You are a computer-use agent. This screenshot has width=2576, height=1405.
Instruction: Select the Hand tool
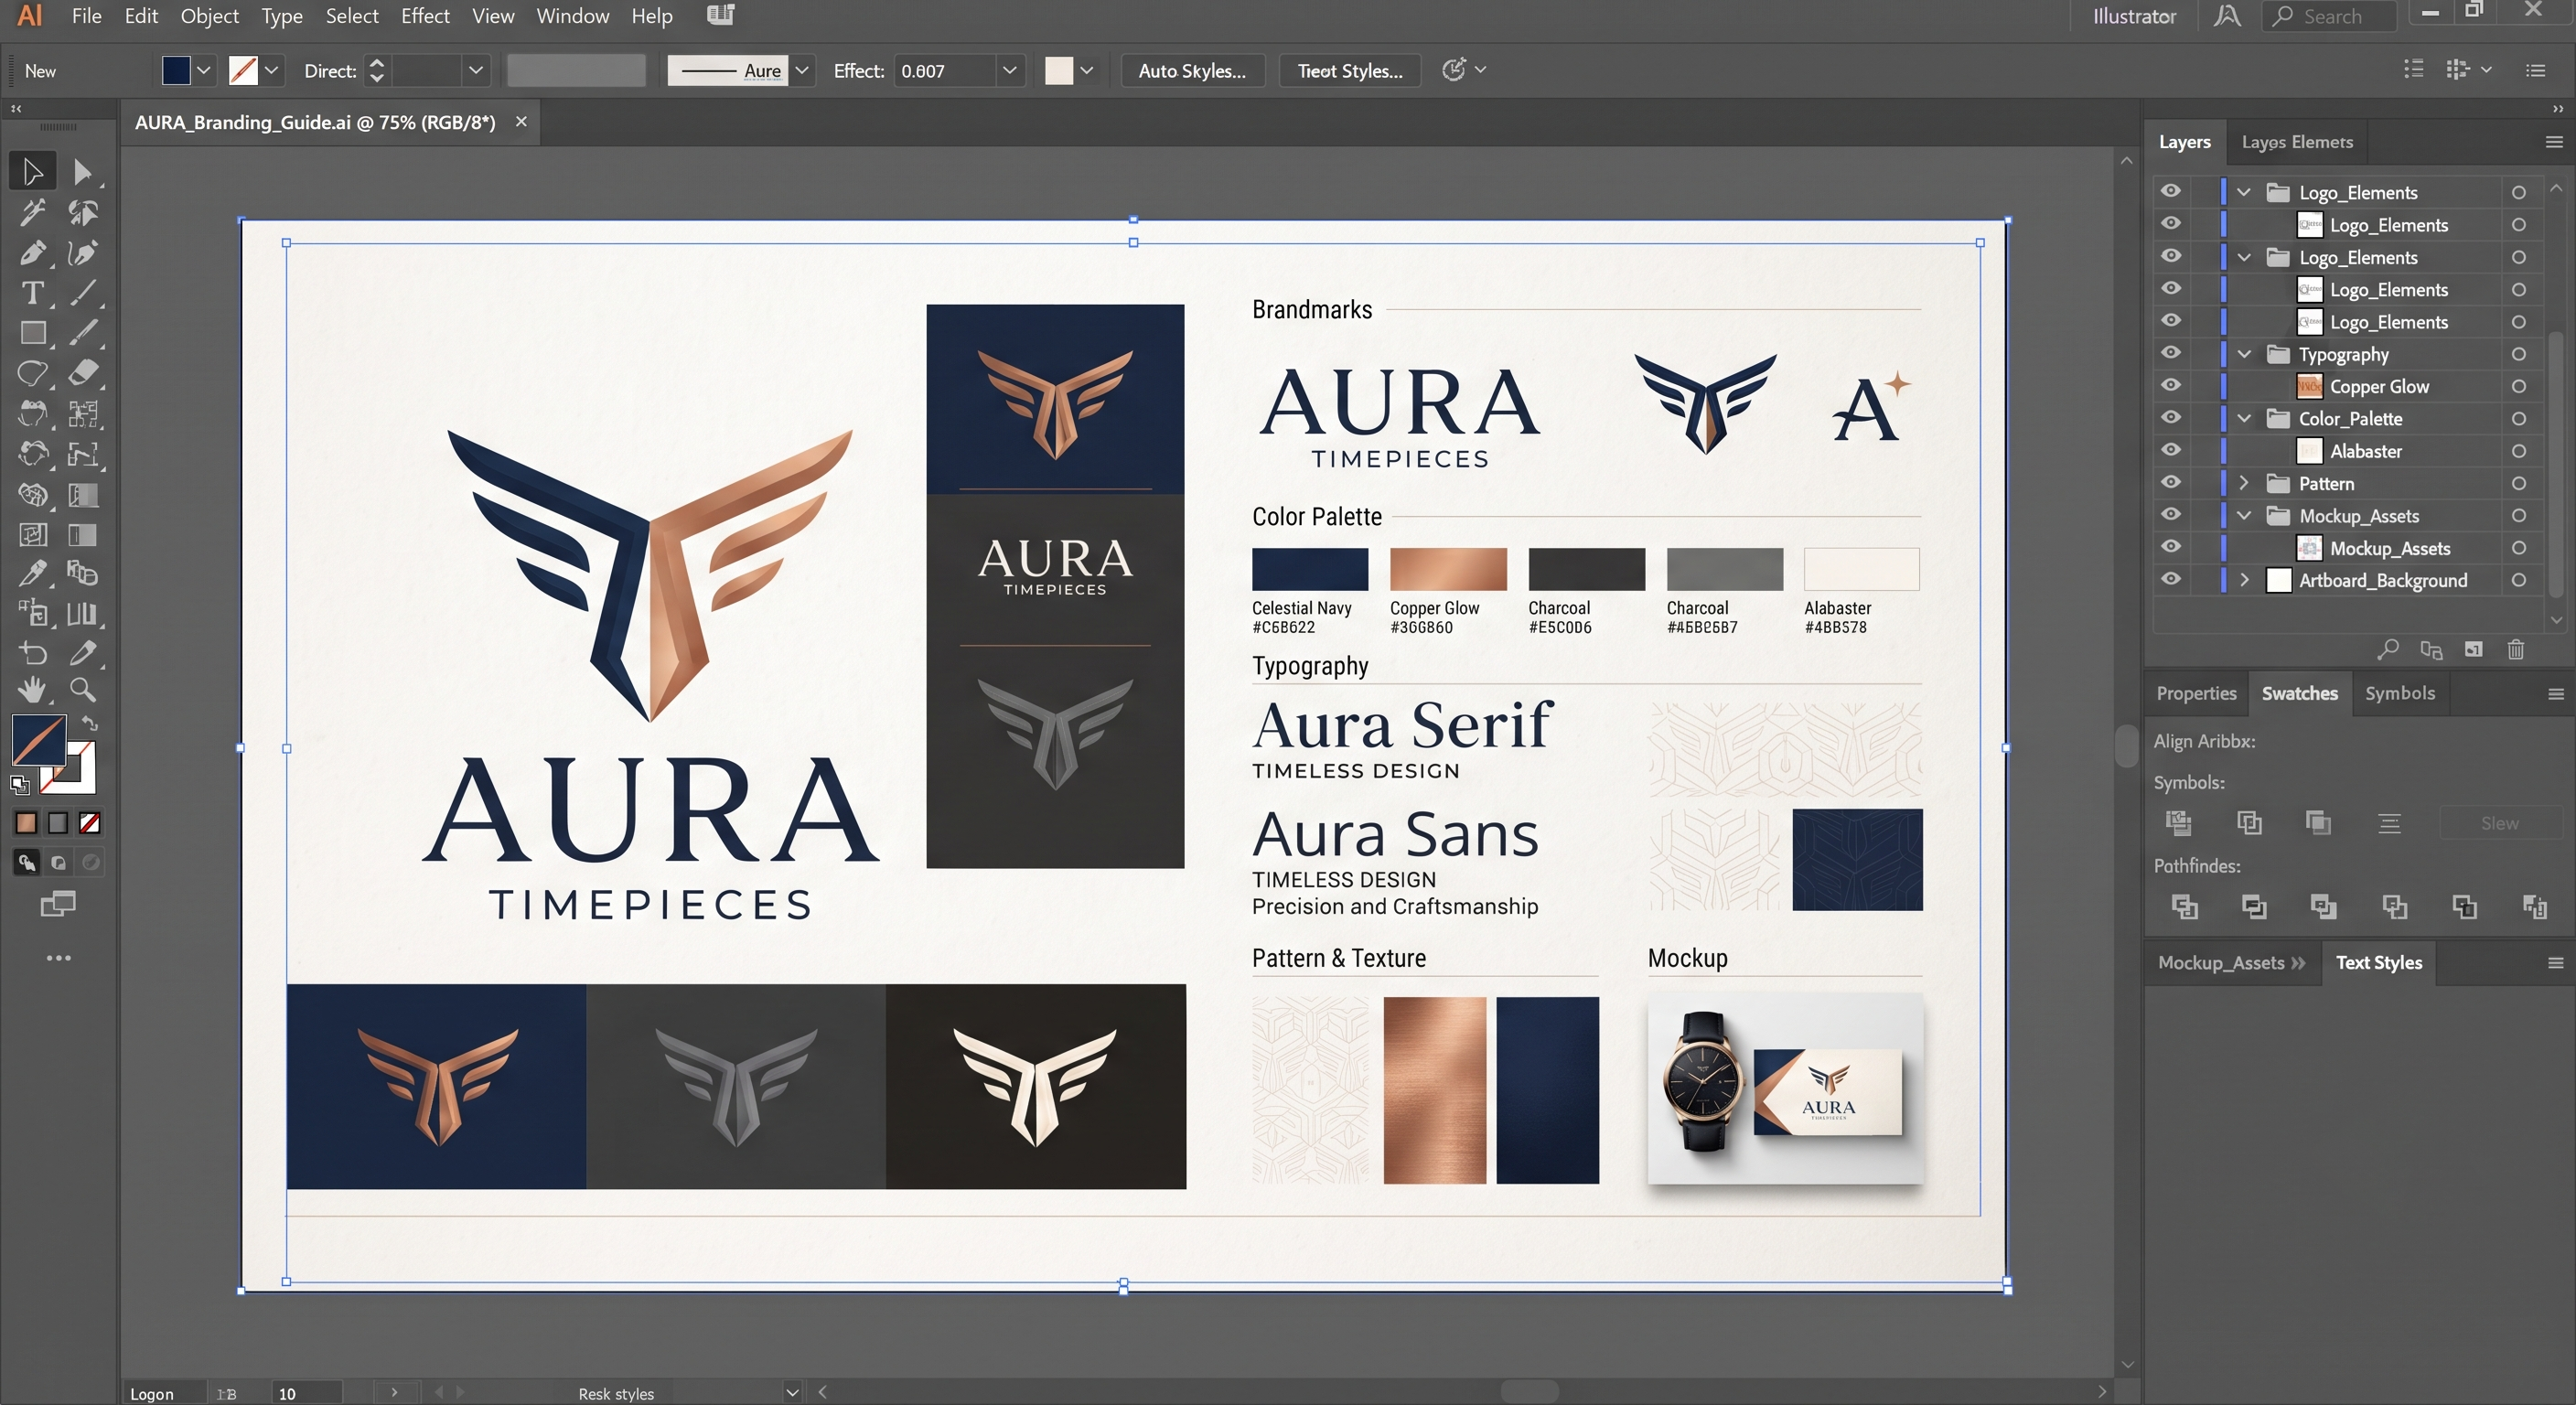click(32, 690)
